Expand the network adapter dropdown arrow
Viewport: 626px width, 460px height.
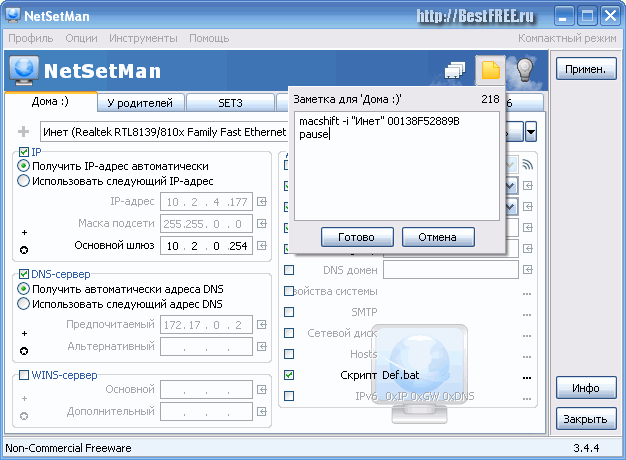[x=531, y=132]
